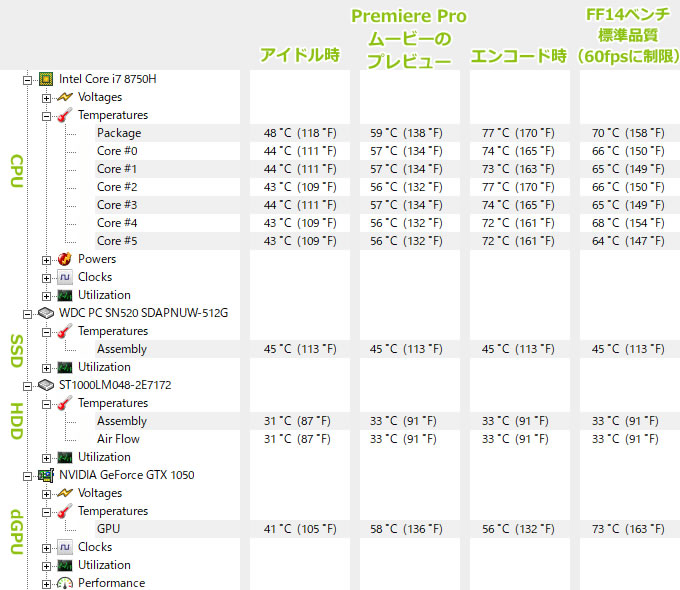
Task: Click the Premiere preview GPU value 58 °C
Action: click(406, 529)
